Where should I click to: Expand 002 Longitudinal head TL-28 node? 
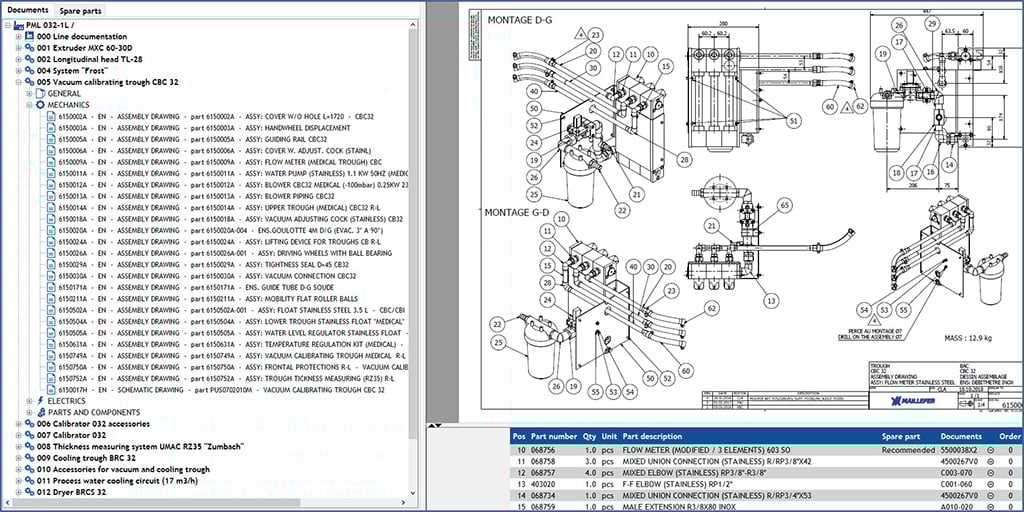[19, 59]
